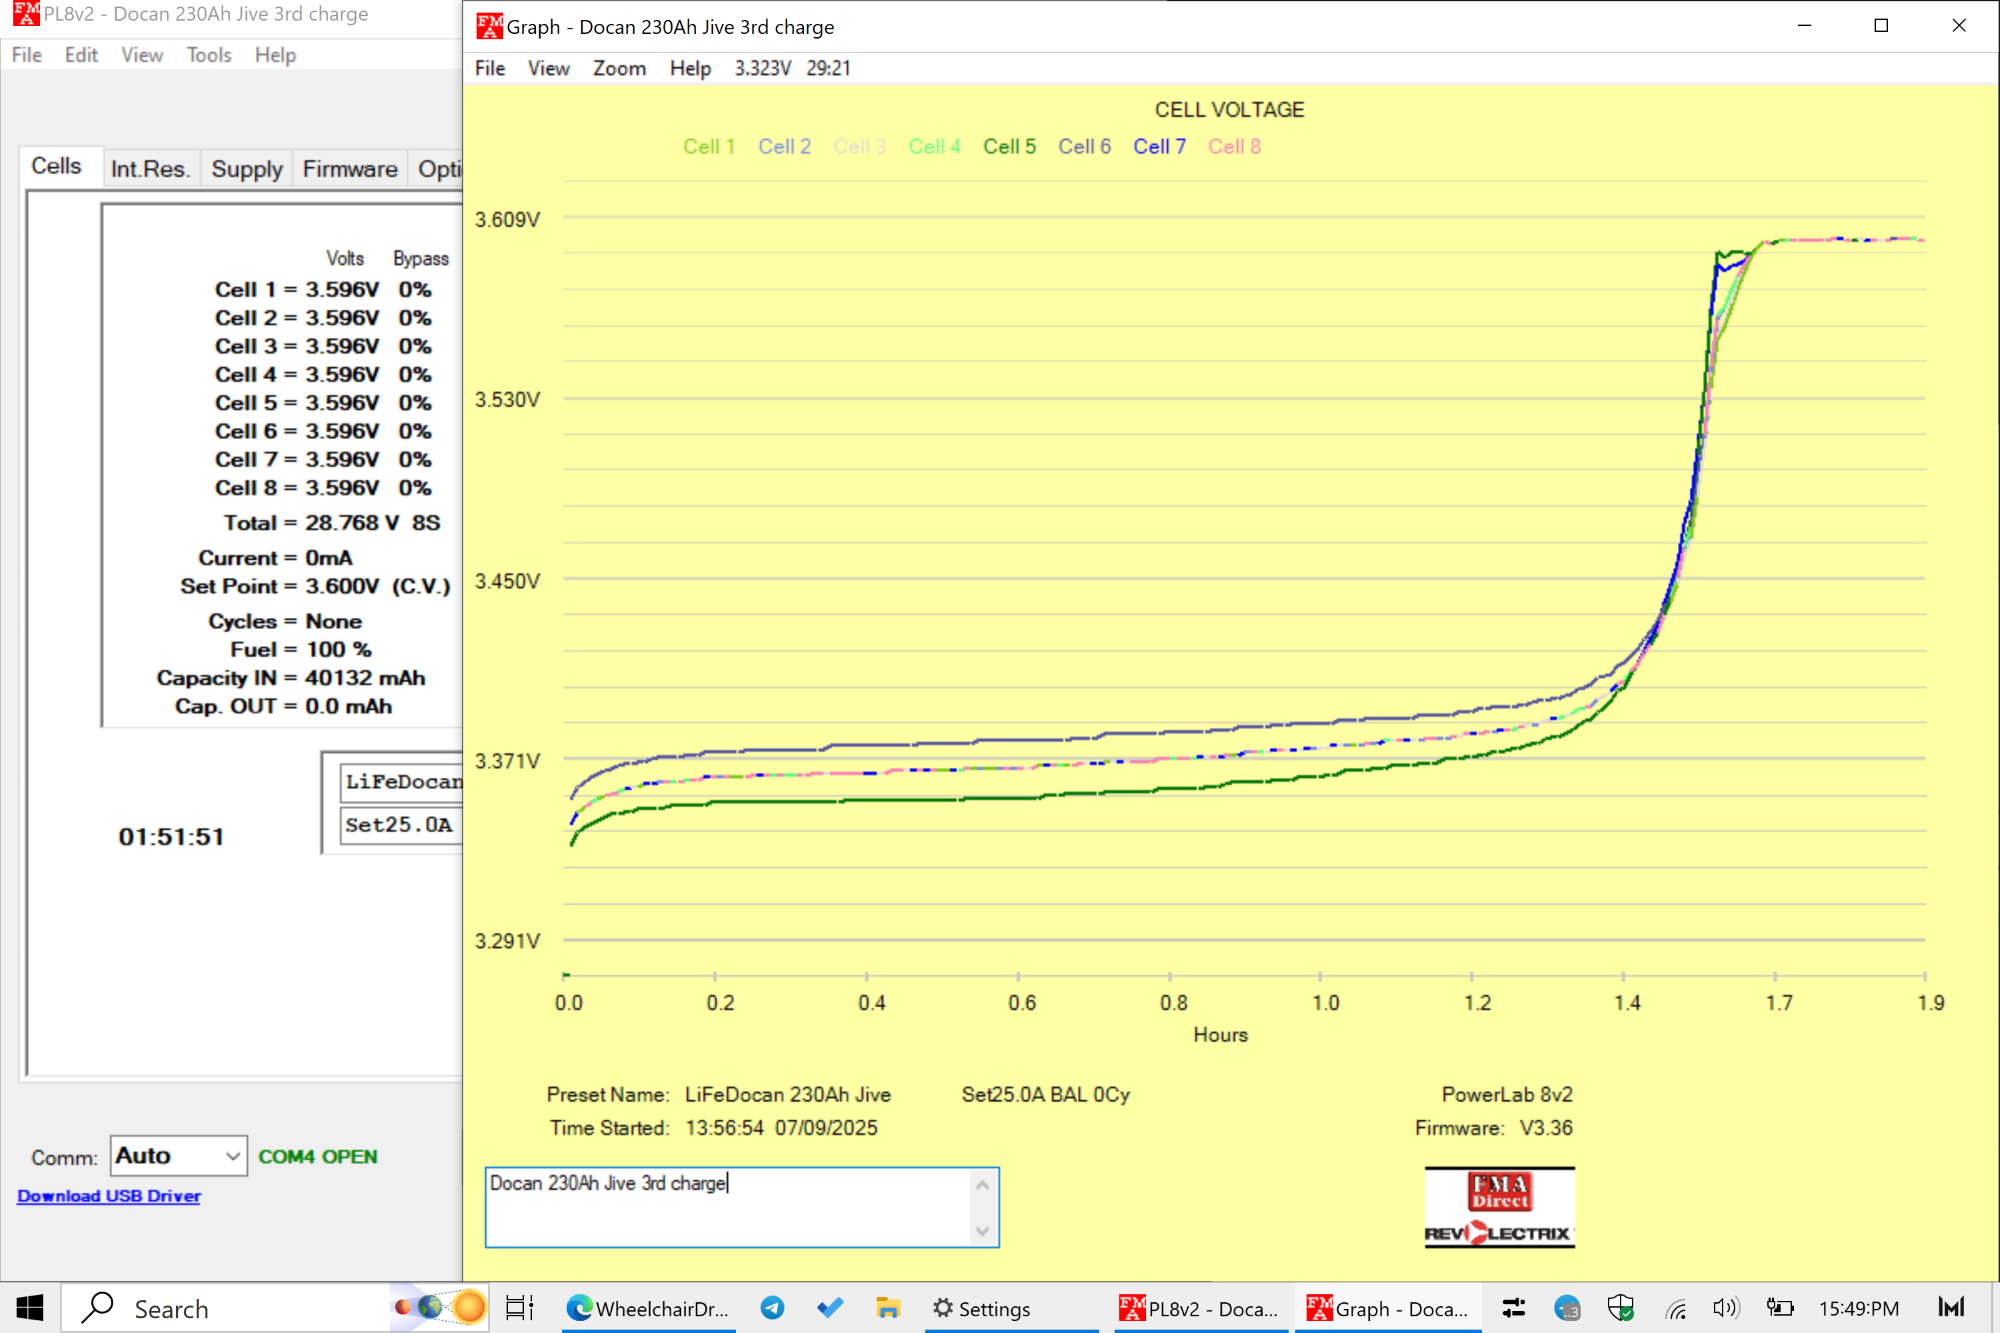
Task: Open the Zoom menu in graph window
Action: (618, 68)
